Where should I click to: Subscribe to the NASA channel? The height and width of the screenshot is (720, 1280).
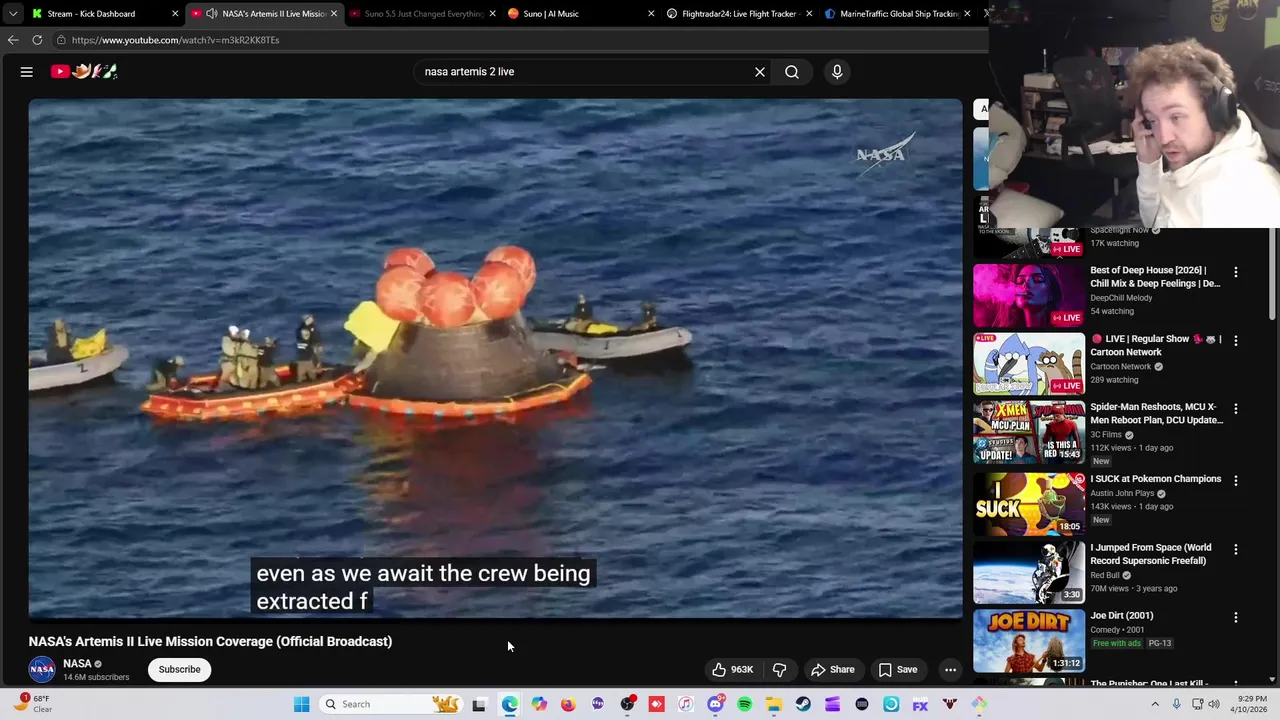(180, 669)
